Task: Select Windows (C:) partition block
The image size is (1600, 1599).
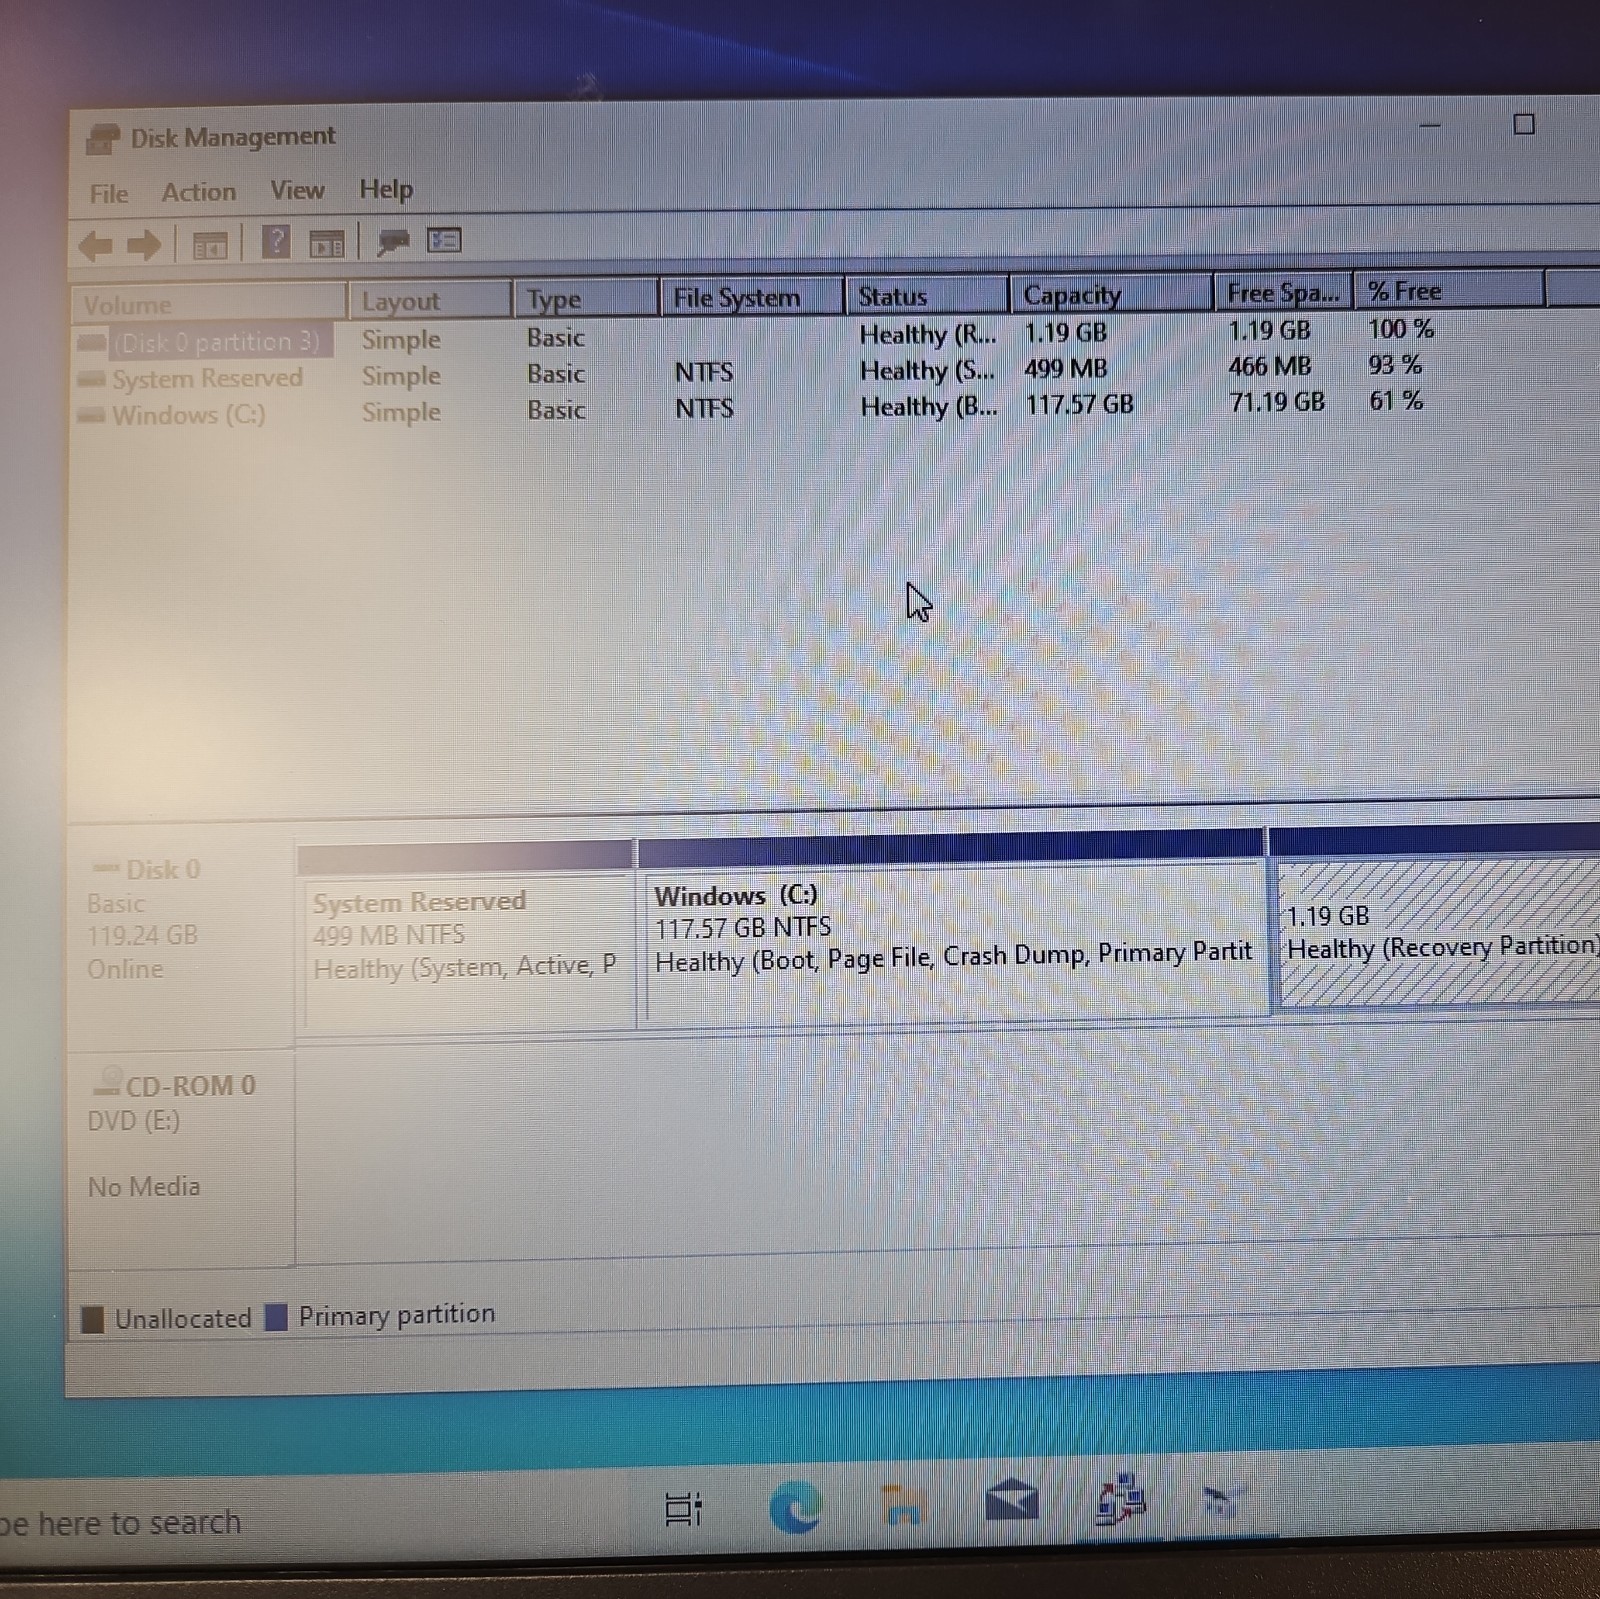Action: pyautogui.click(x=951, y=927)
